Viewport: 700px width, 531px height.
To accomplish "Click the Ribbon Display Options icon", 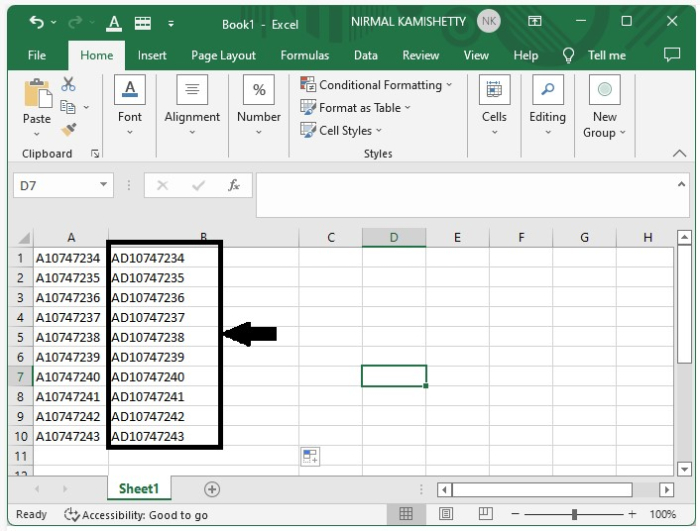I will tap(534, 21).
